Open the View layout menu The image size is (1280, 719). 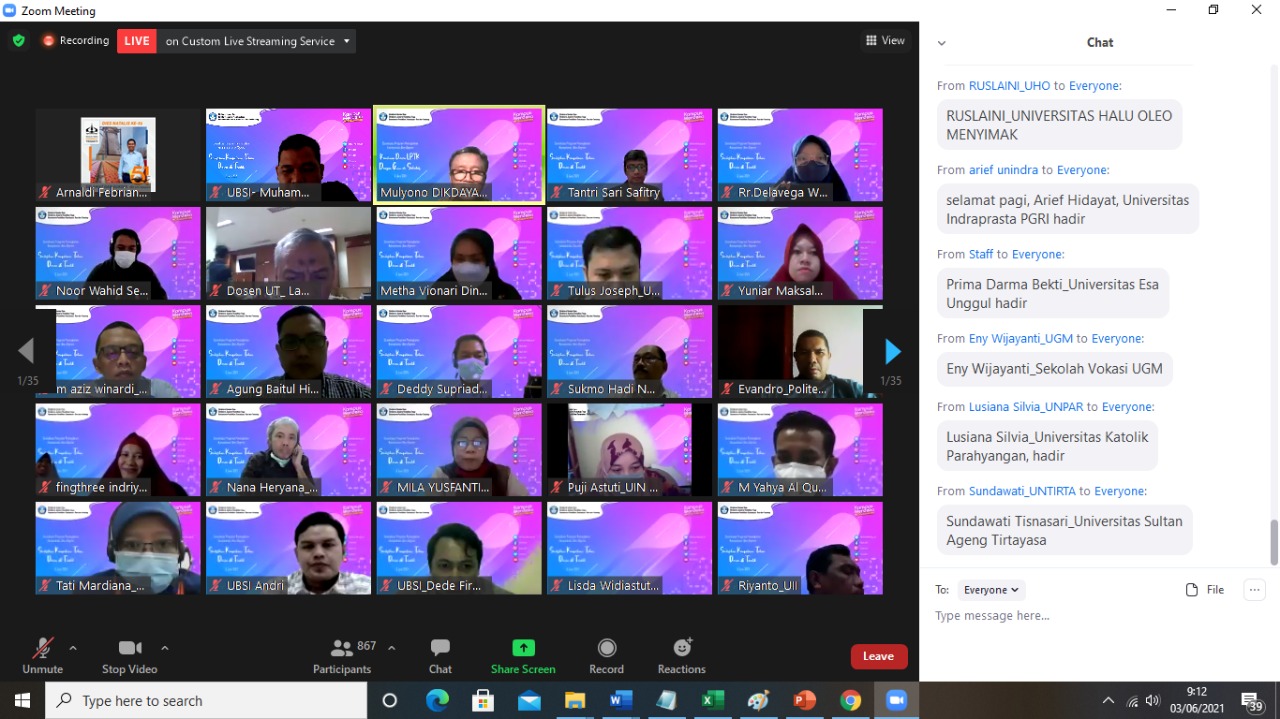886,41
